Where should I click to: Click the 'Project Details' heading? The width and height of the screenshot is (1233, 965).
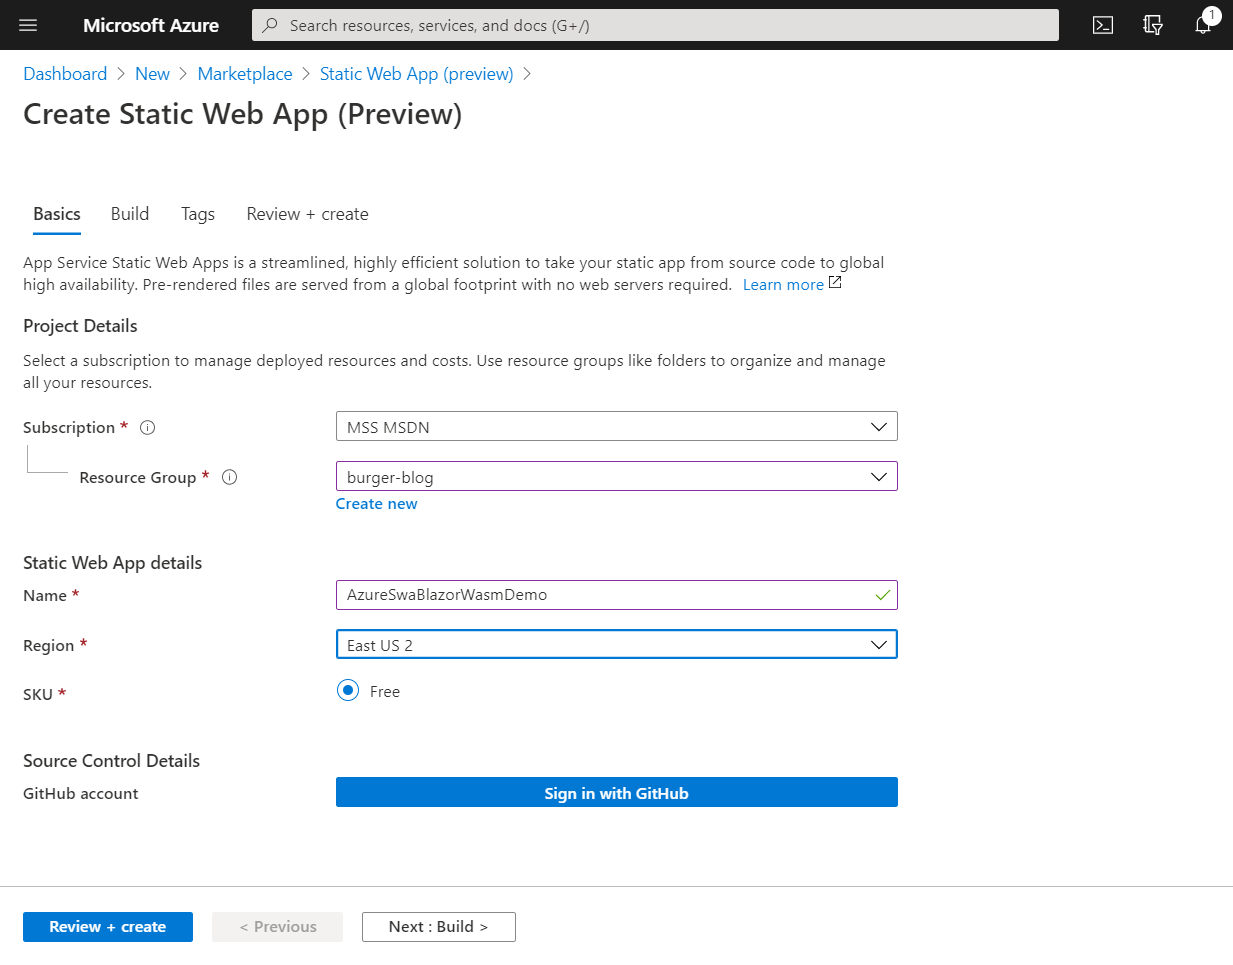[80, 326]
